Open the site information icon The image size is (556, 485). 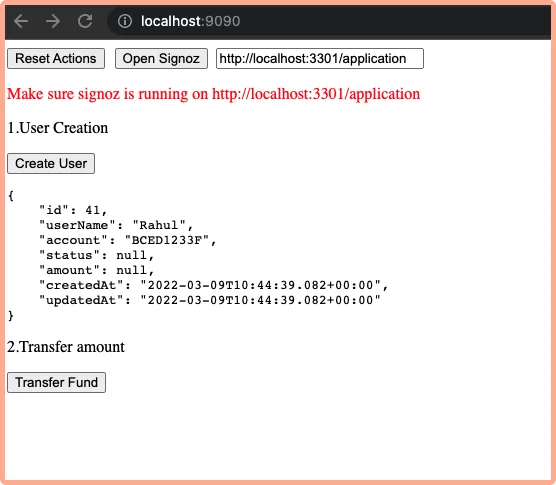coord(125,21)
